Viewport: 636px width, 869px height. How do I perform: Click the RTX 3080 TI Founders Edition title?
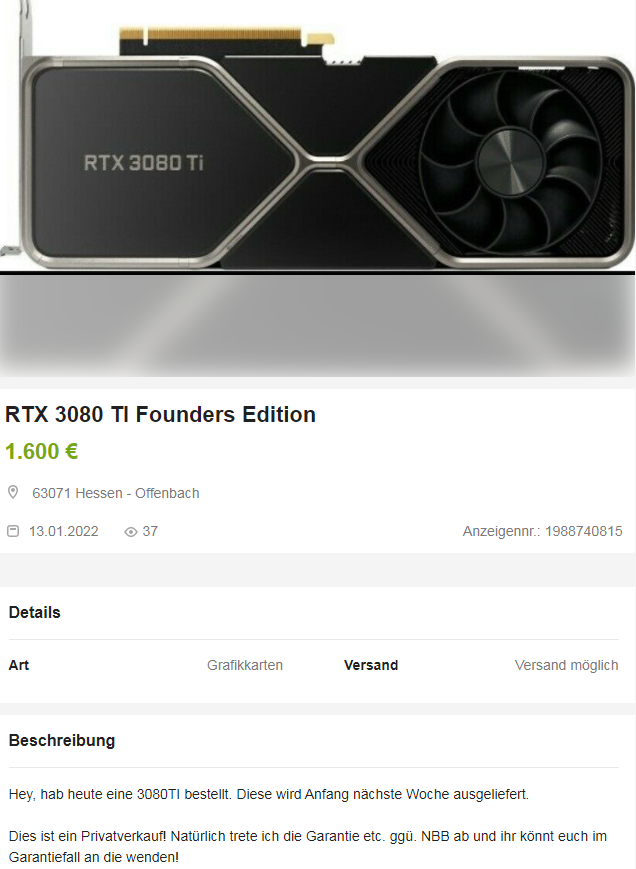click(x=160, y=414)
